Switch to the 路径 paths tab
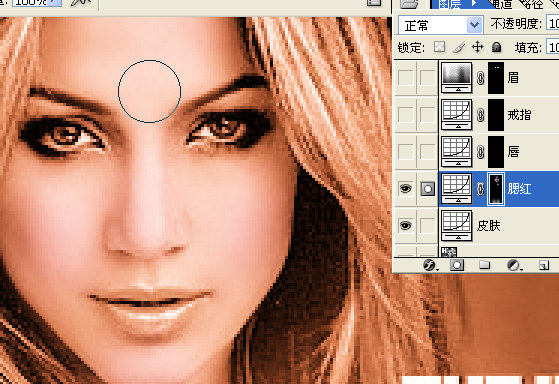The height and width of the screenshot is (384, 559). pyautogui.click(x=531, y=4)
